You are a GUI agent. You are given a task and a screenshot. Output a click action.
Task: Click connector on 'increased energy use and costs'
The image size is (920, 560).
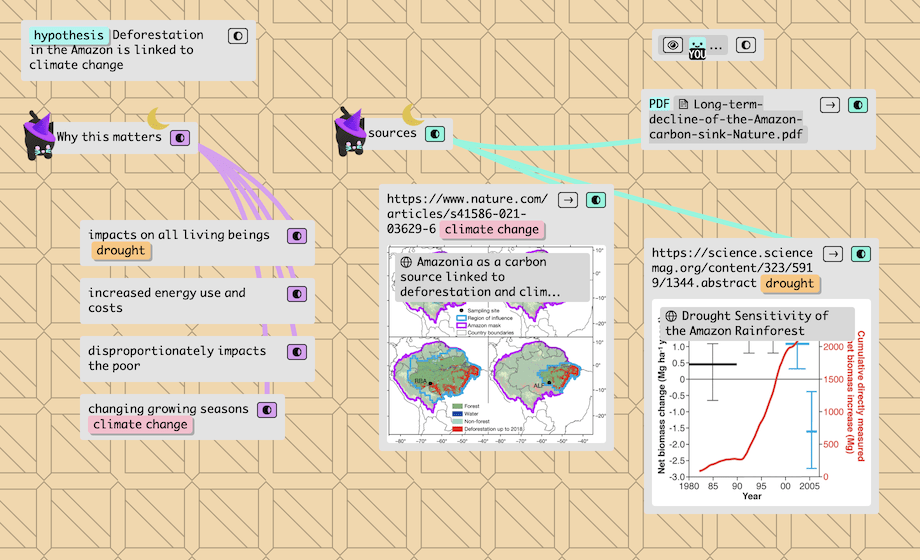(297, 294)
